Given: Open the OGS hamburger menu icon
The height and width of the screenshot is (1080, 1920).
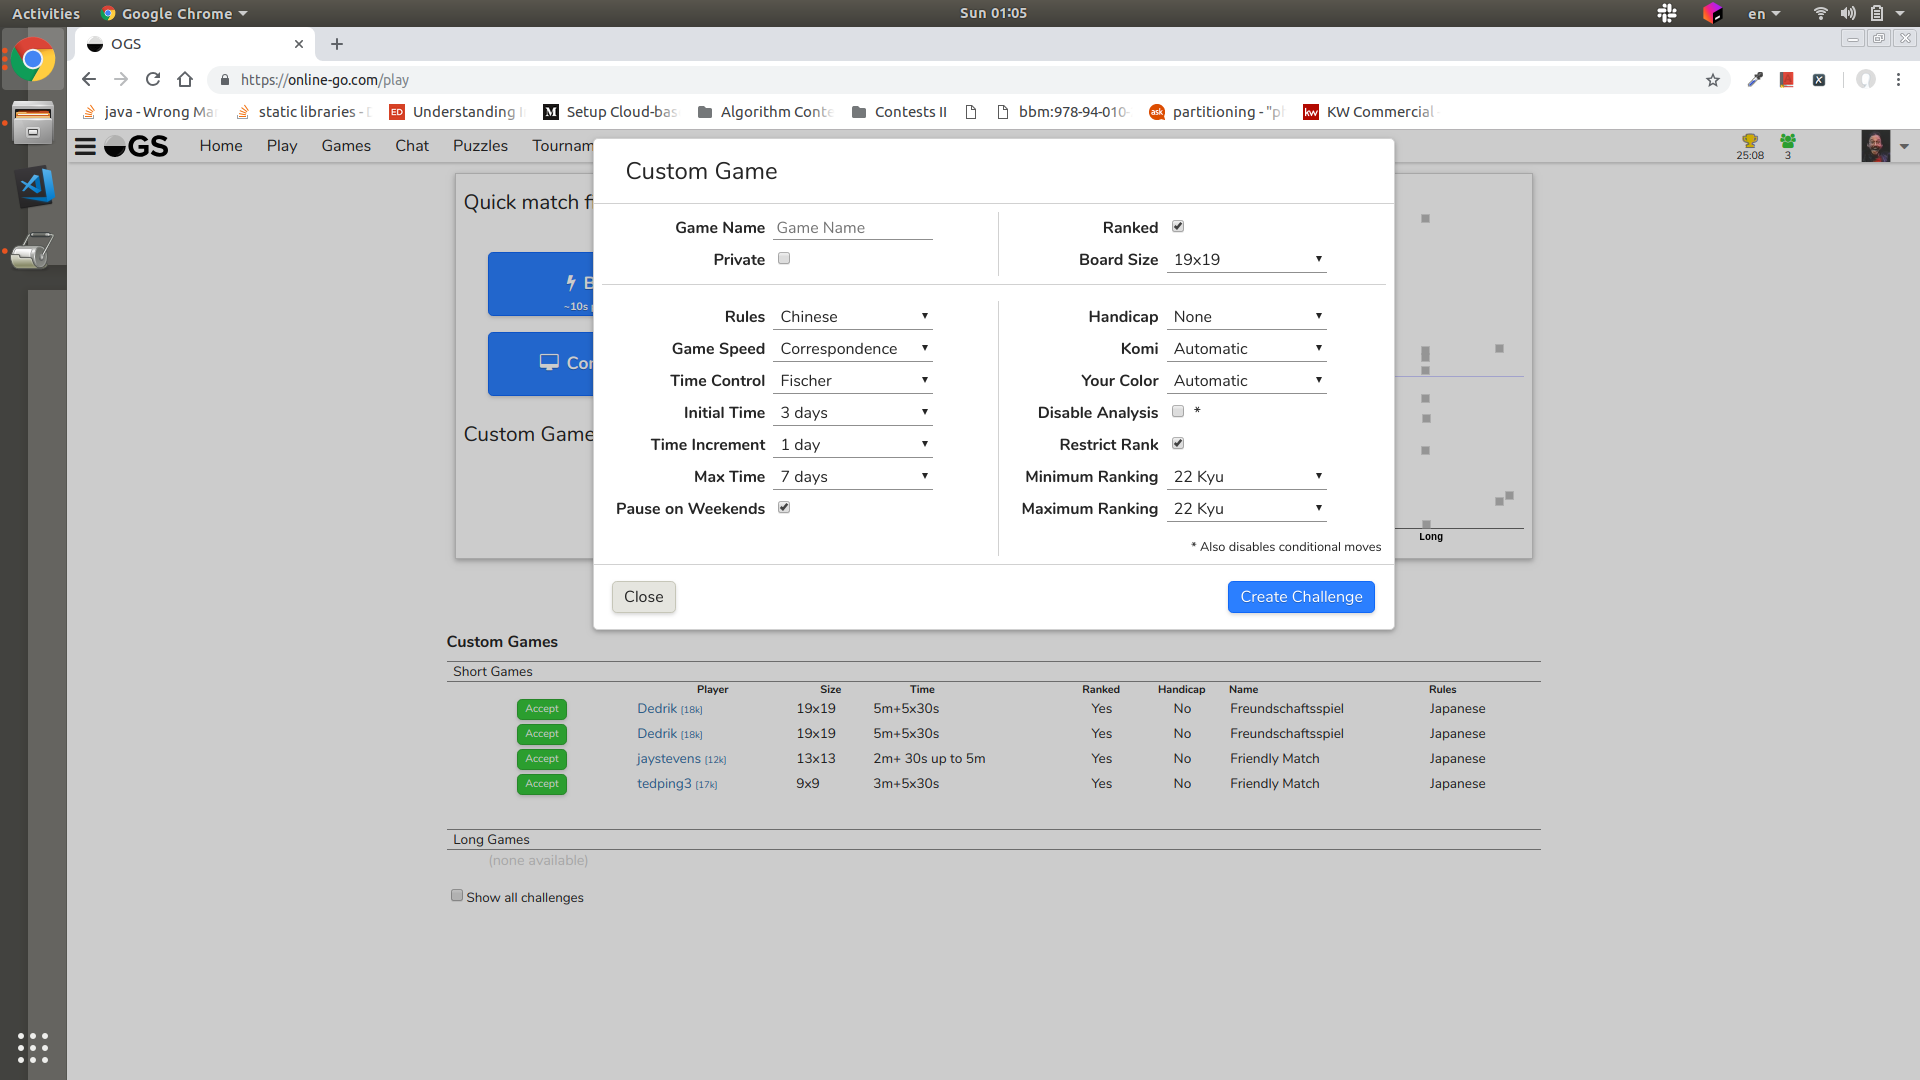Looking at the screenshot, I should tap(86, 146).
